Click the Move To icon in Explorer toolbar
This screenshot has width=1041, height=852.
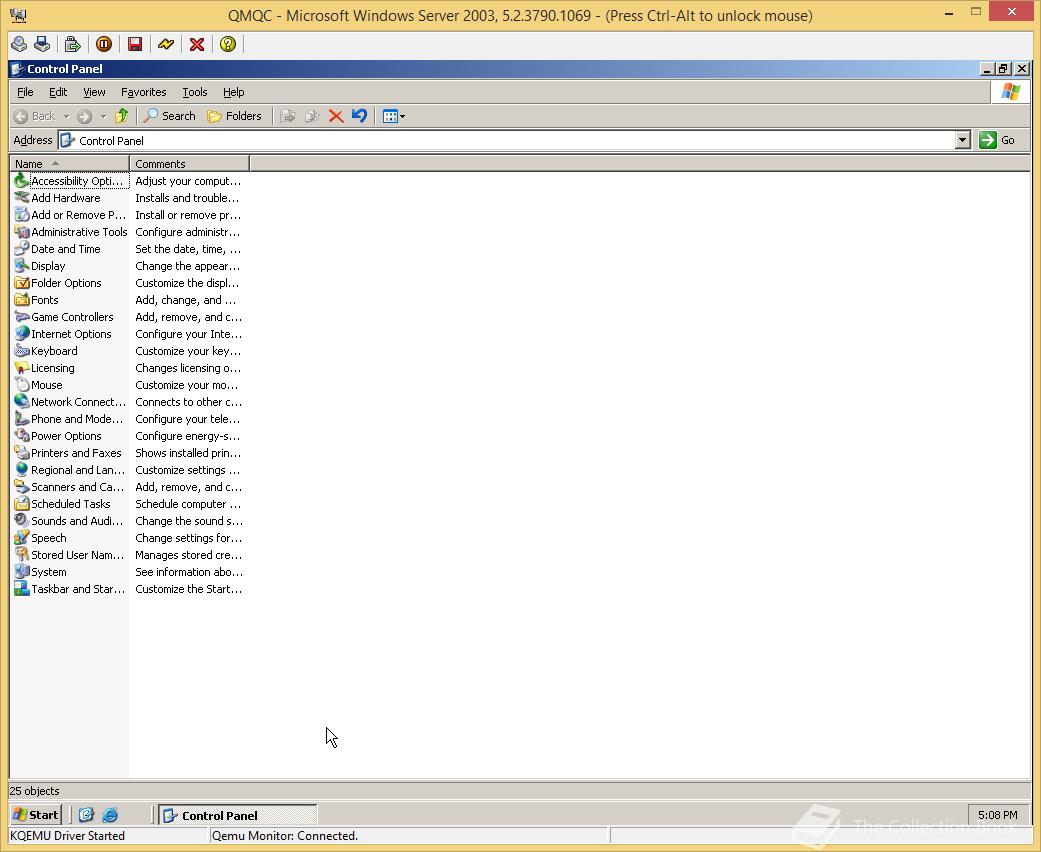click(287, 116)
